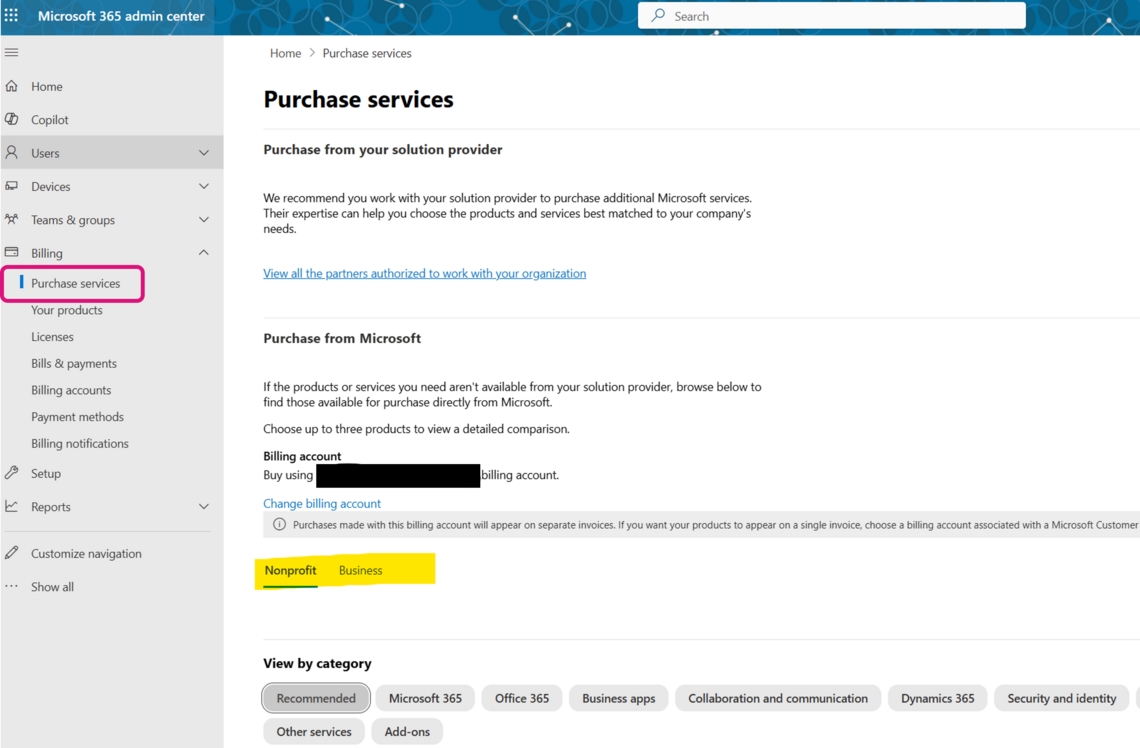Click the Show all ellipsis icon

12,586
